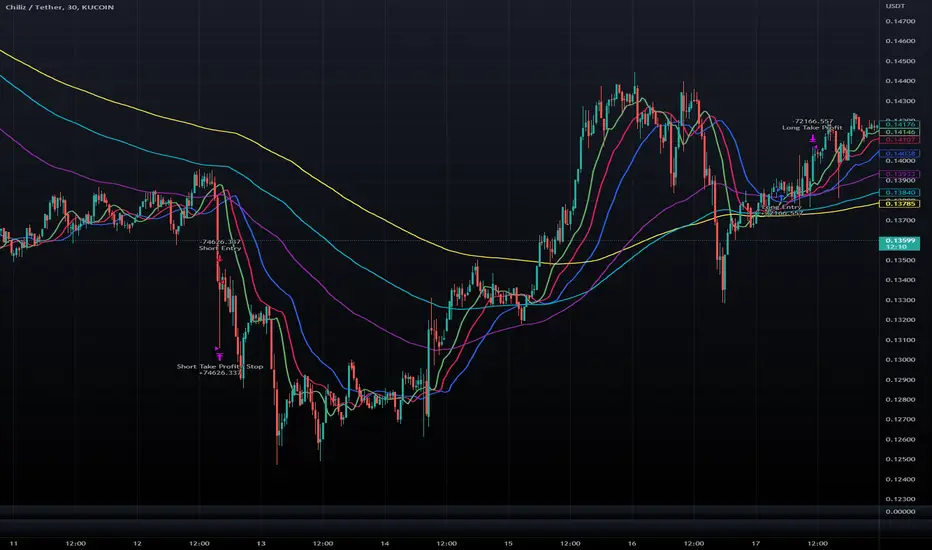Click date 14 on the time axis
Viewport: 932px width, 550px height.
pos(385,543)
